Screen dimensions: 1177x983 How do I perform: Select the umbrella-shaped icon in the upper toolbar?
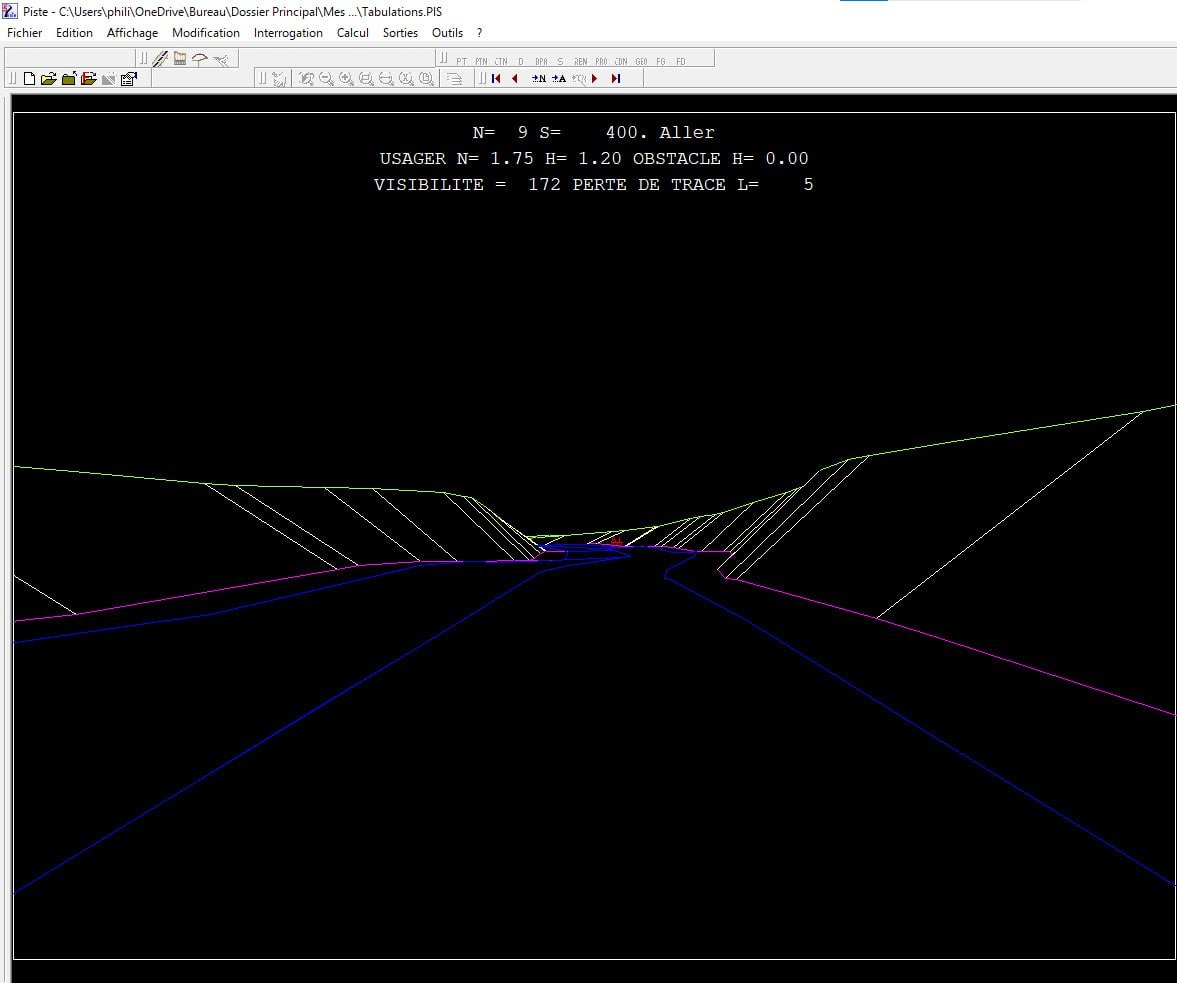coord(200,59)
